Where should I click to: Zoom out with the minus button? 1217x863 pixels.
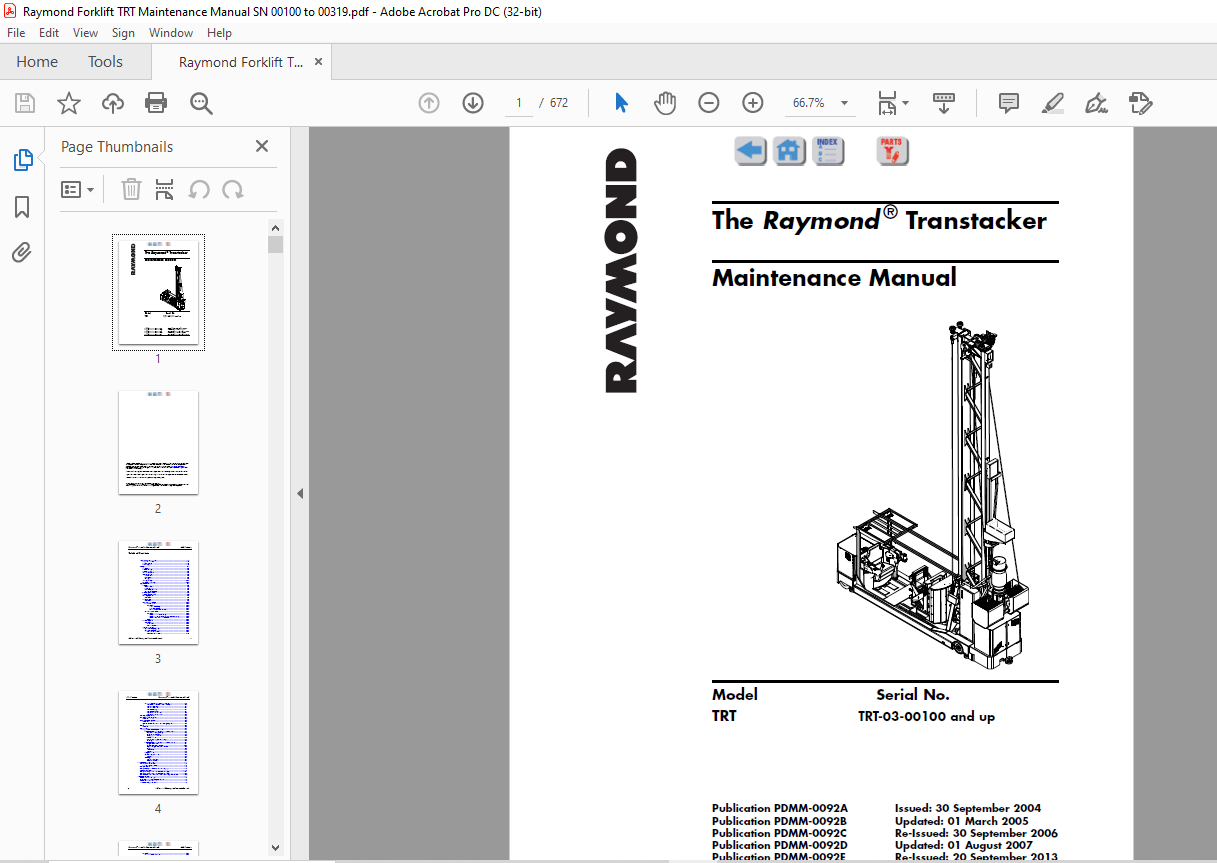(709, 103)
